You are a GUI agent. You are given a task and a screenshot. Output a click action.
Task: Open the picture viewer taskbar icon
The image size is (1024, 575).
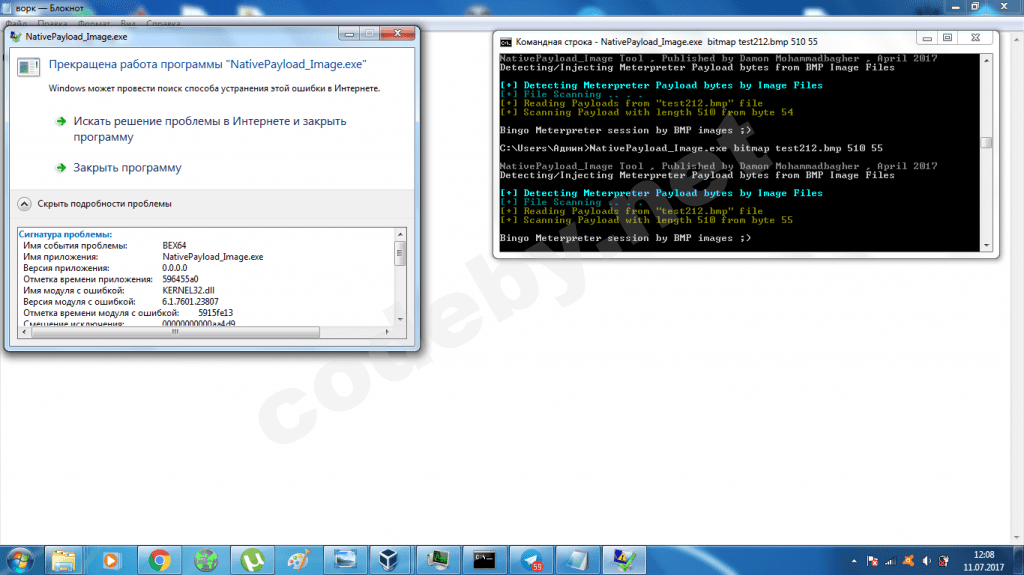345,561
